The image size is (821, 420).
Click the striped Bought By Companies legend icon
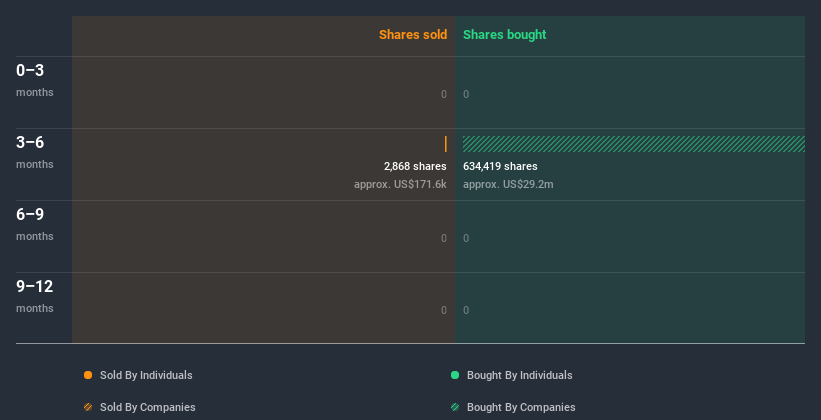tap(455, 407)
